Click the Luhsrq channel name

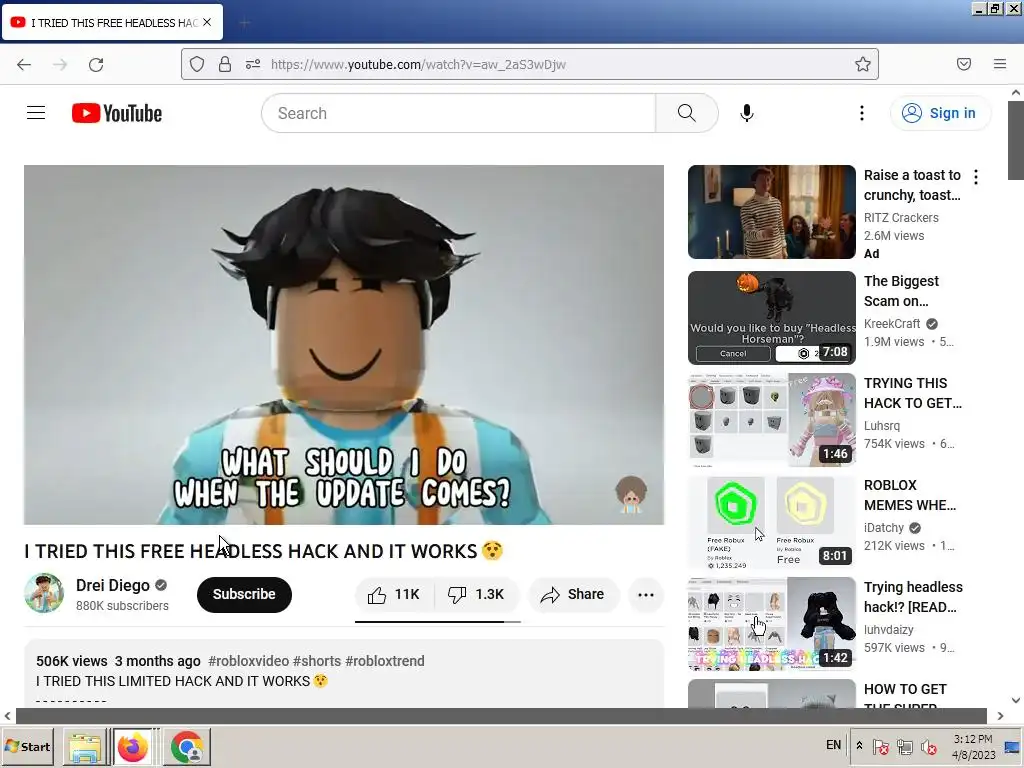click(882, 426)
